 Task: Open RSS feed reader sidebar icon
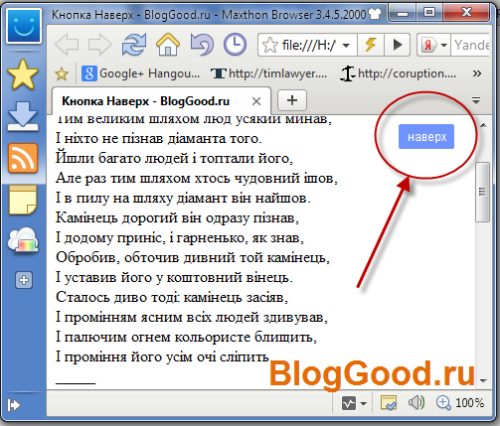tap(23, 158)
